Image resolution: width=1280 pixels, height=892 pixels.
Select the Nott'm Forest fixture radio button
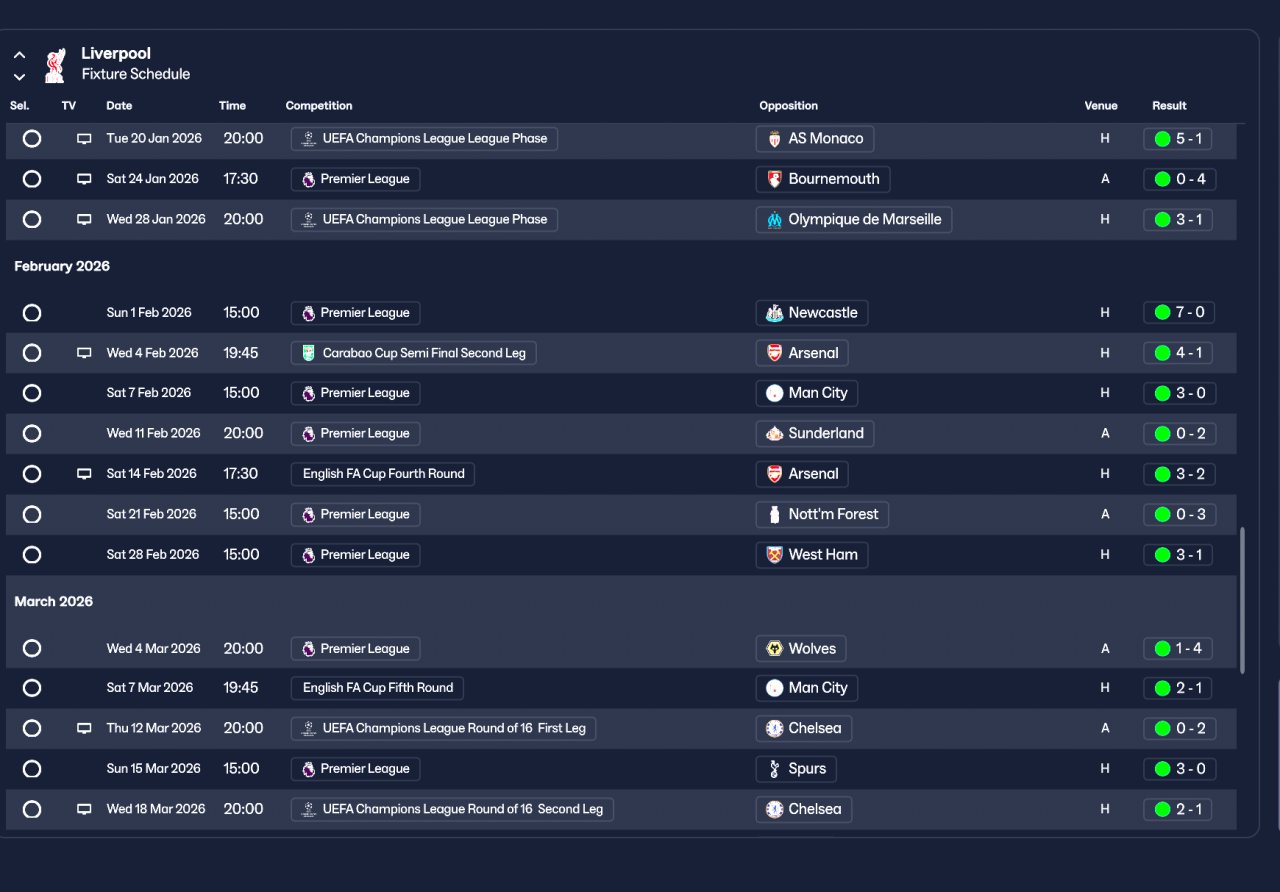tap(32, 515)
